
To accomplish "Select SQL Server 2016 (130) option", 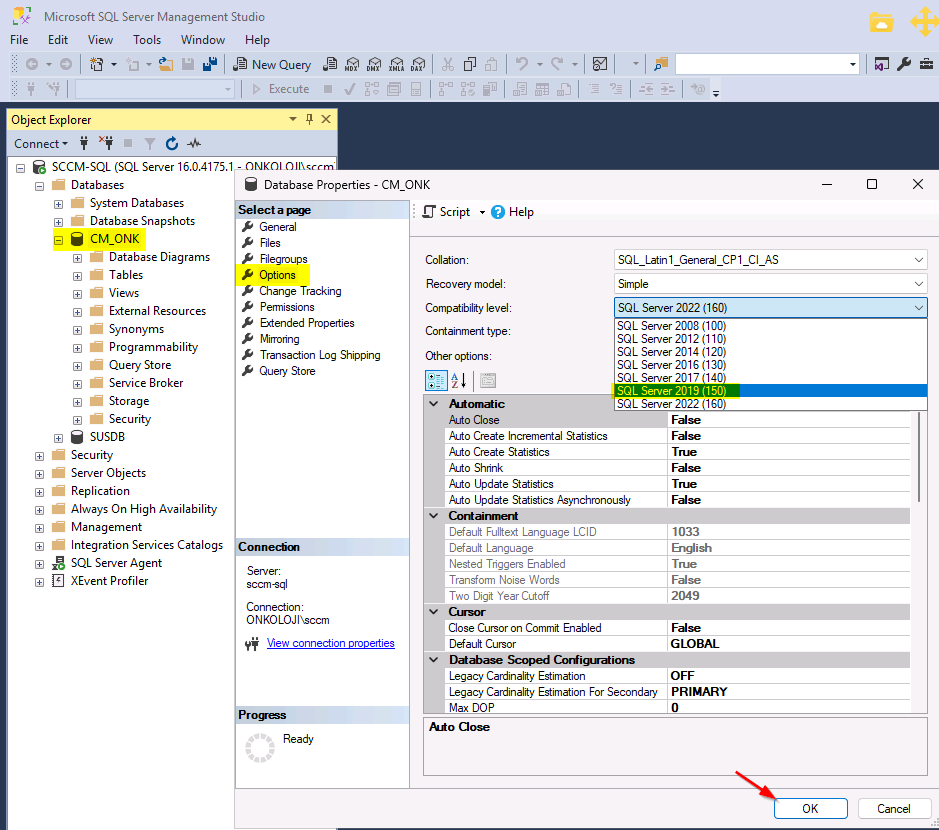I will 770,365.
